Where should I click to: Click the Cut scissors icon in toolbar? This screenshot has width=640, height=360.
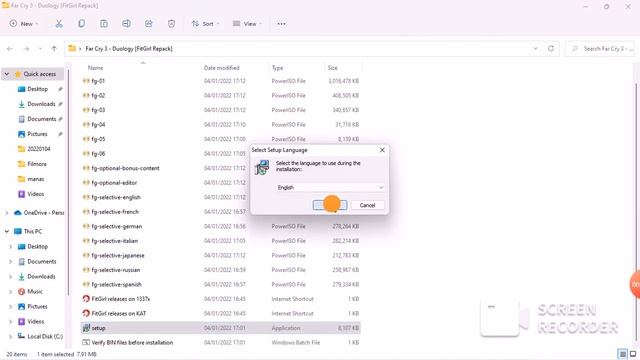[59, 24]
